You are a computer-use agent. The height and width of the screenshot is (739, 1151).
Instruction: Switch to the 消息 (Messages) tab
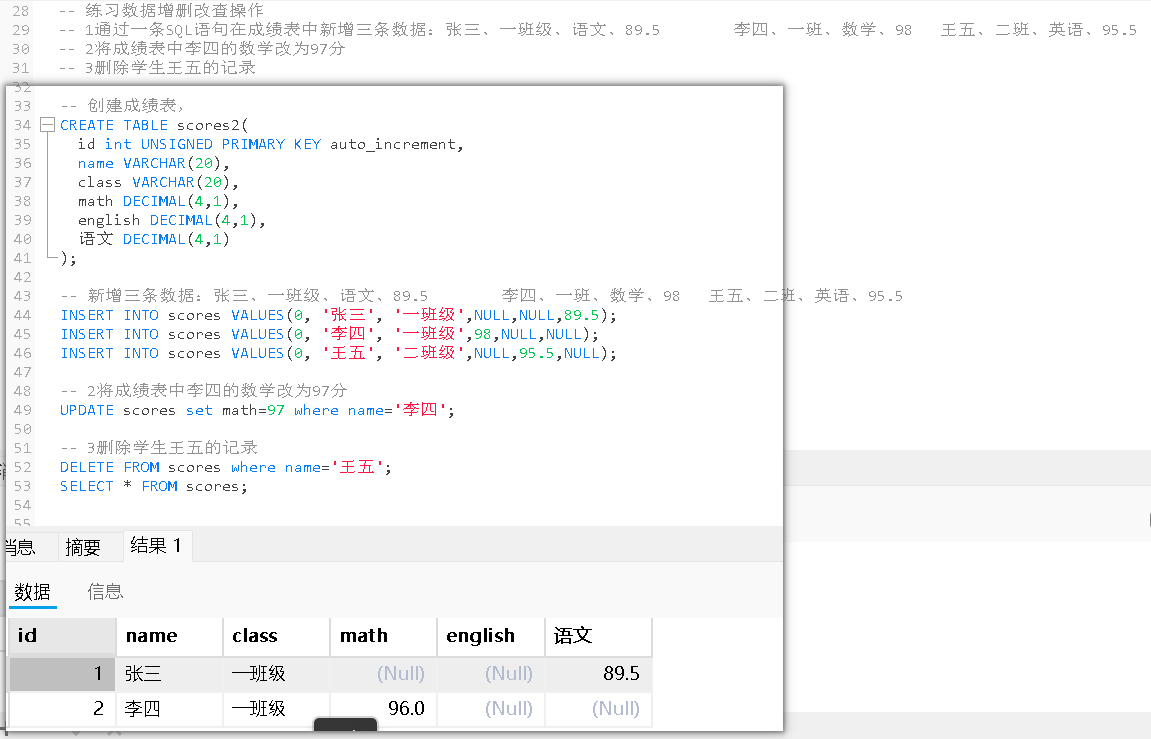18,546
